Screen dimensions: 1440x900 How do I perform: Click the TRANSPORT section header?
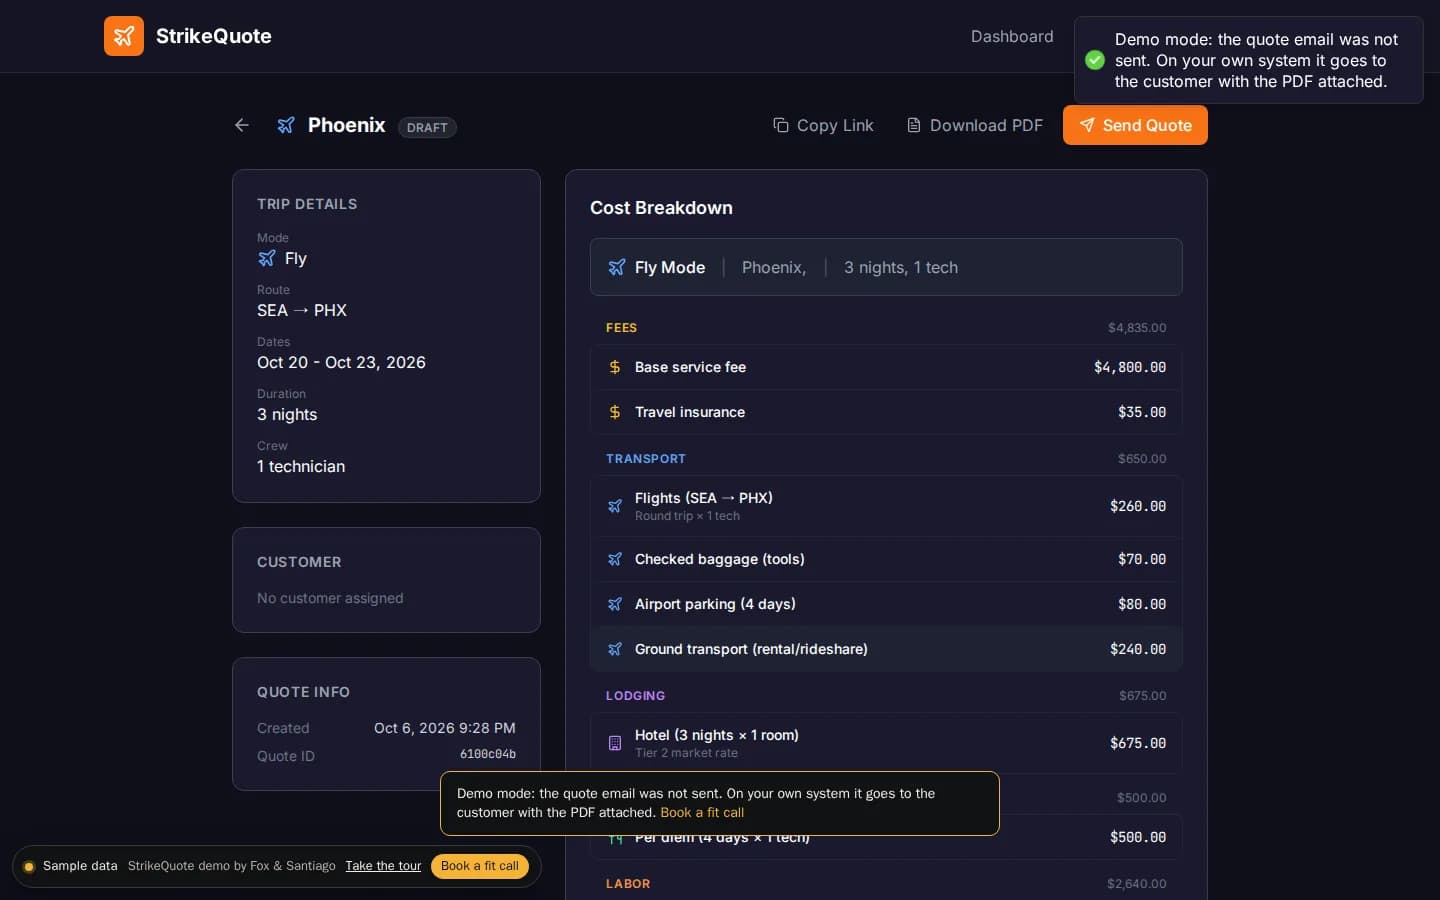(646, 459)
